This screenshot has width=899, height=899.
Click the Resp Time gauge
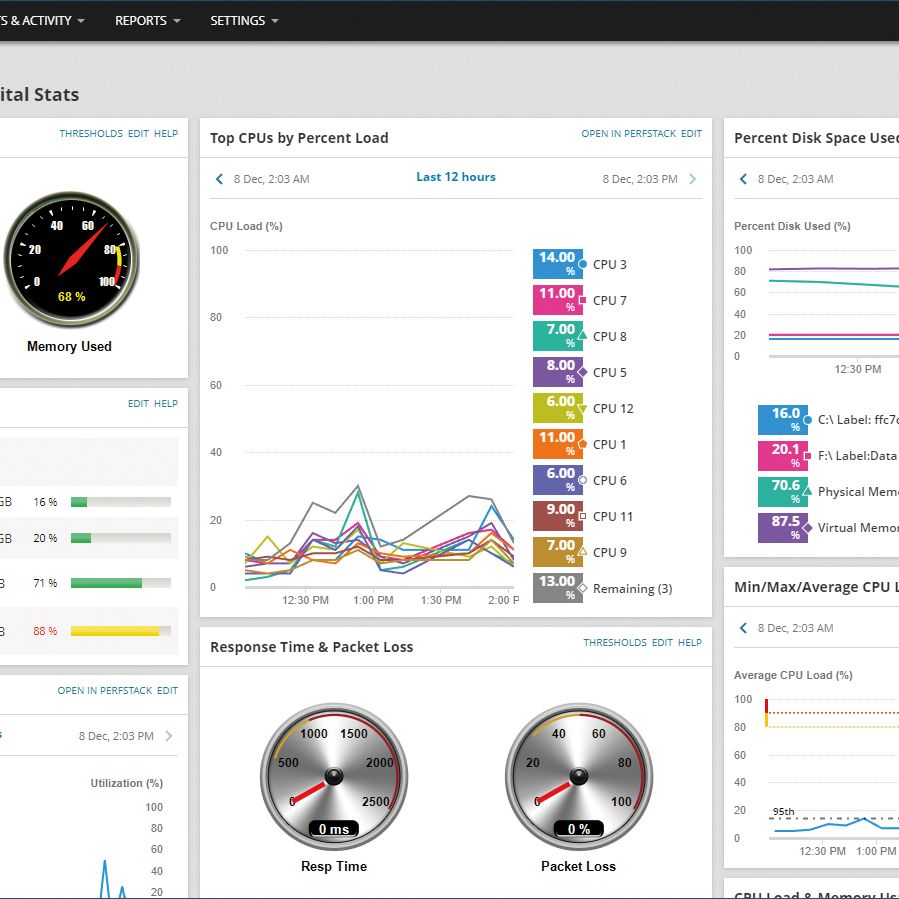(x=334, y=776)
